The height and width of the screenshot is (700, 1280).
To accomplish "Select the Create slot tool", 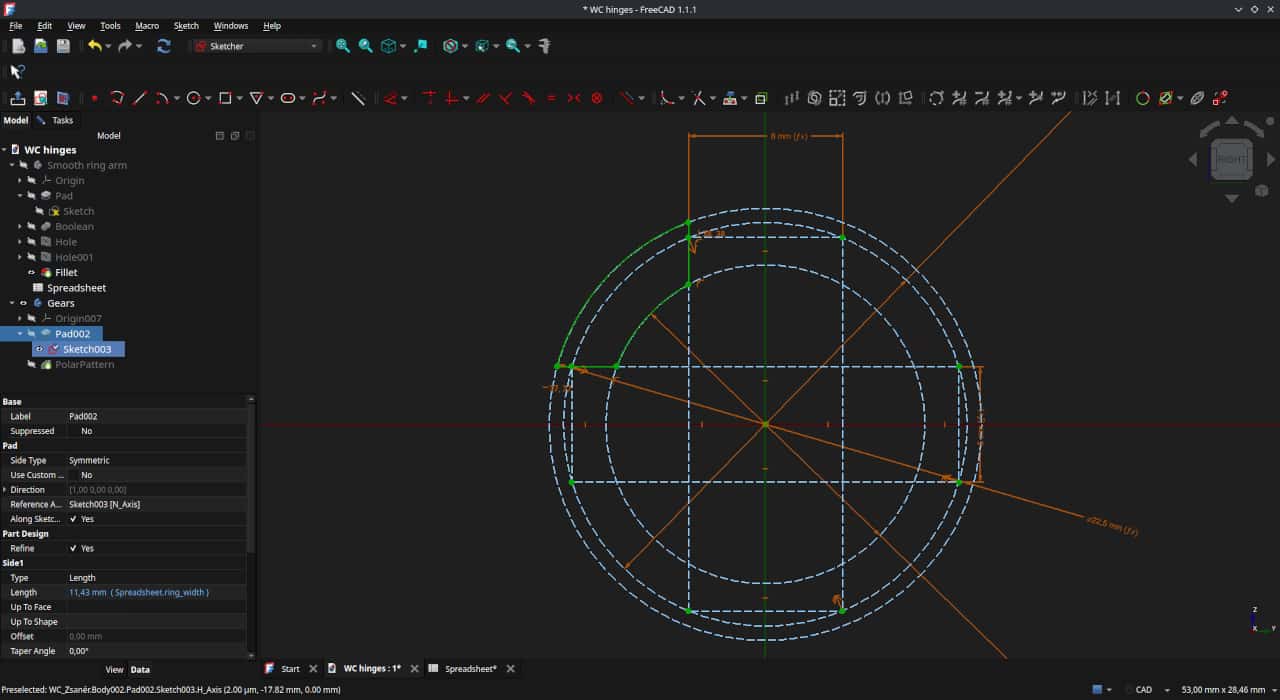I will (x=288, y=98).
